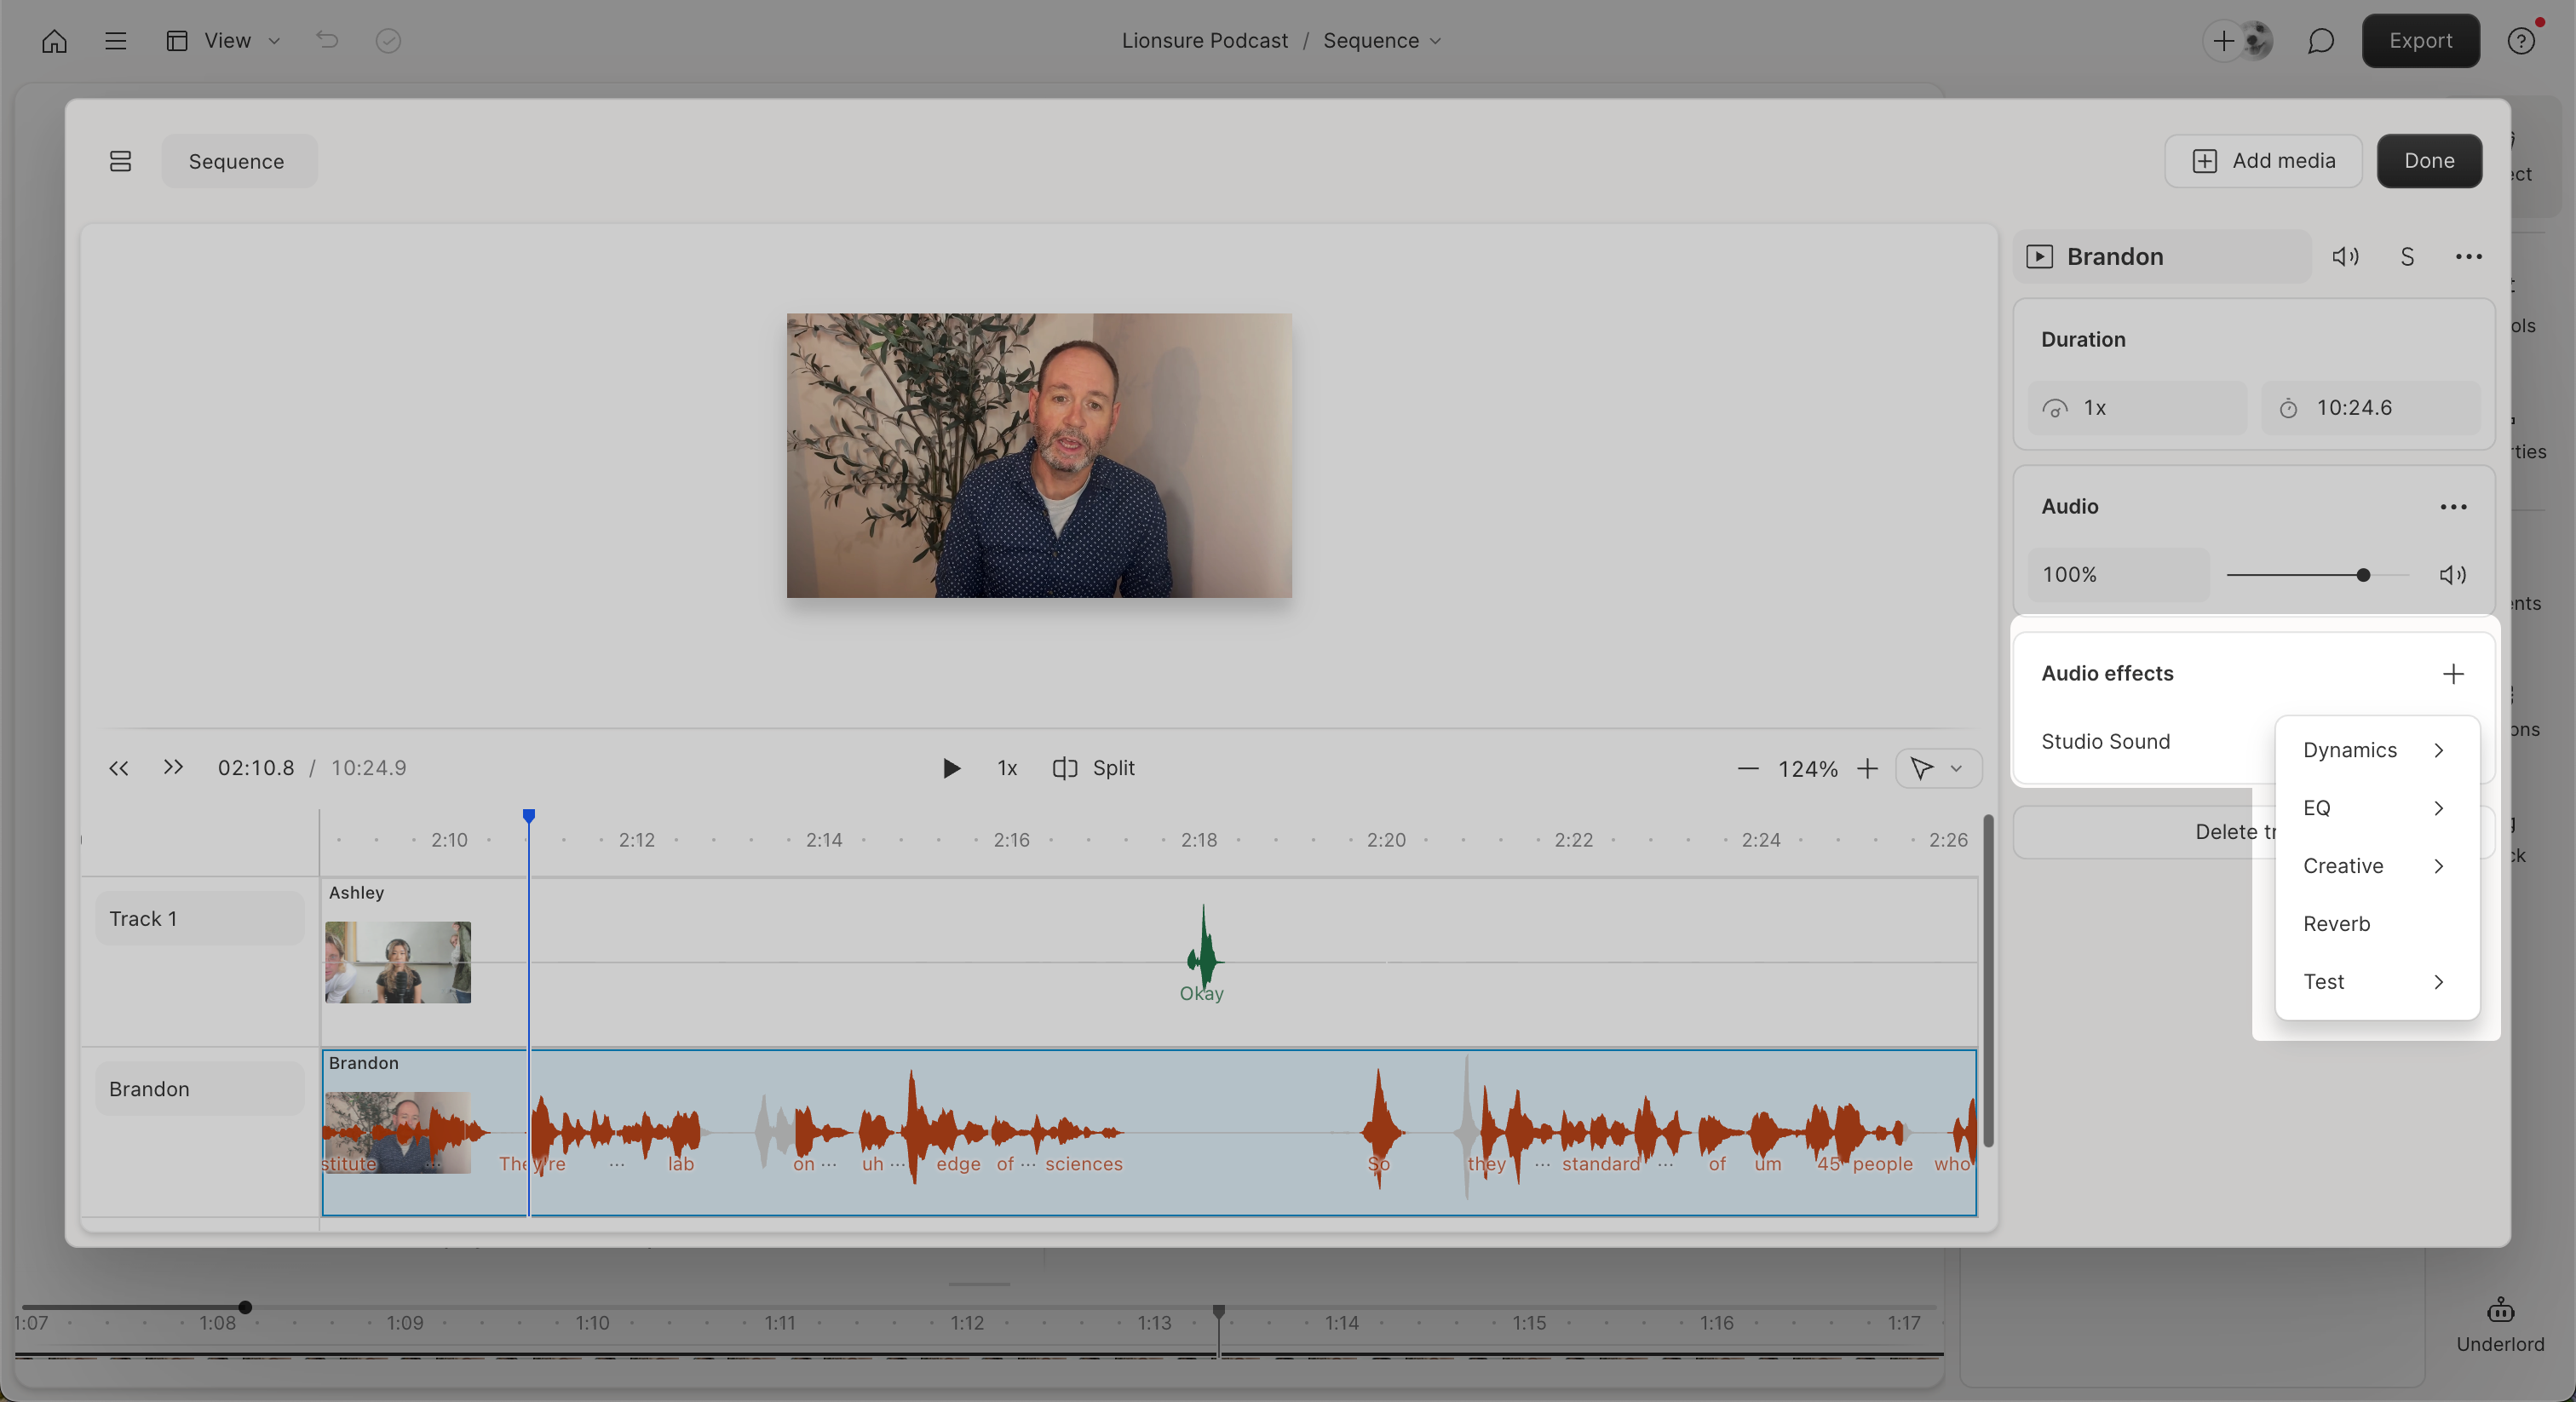Open the Help menu

[x=2521, y=40]
